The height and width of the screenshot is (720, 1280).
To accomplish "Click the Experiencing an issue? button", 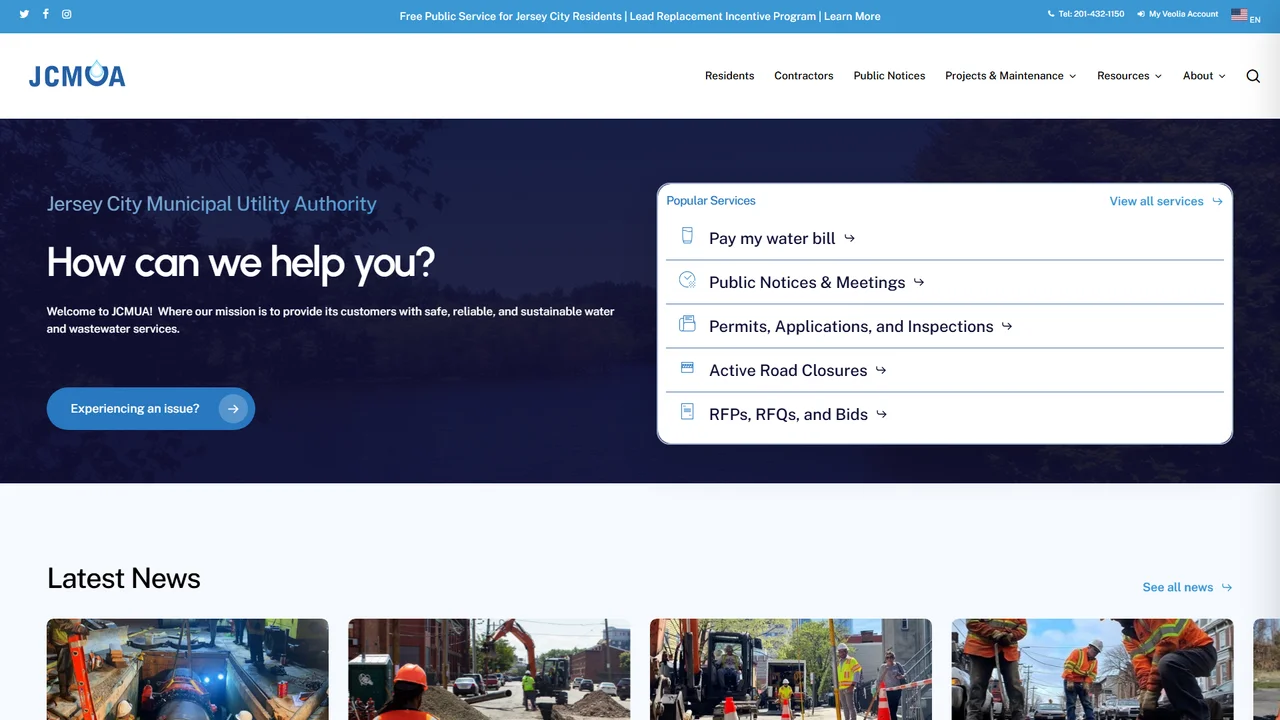I will (x=151, y=409).
